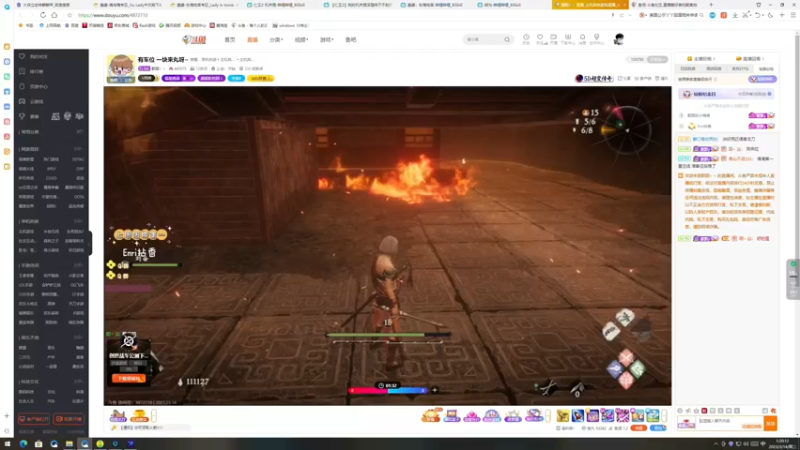This screenshot has height=450, width=800.
Task: Expand the 游戏 dropdown in the site header
Action: (326, 40)
